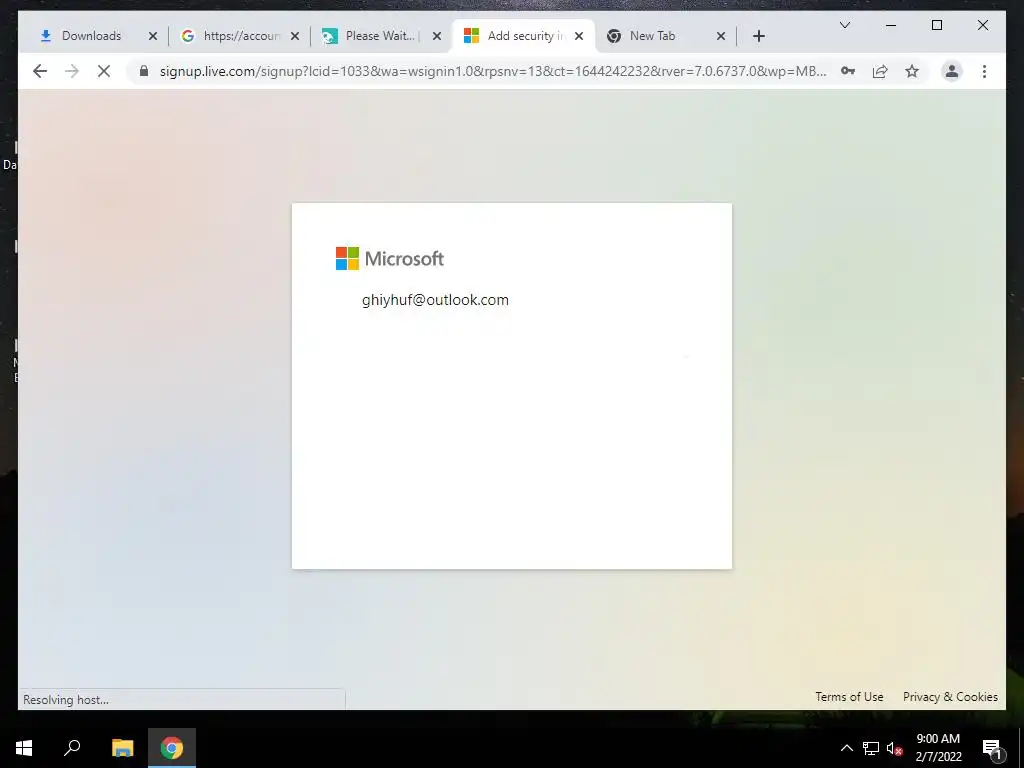Open the notification action center
Screen dimensions: 1024x768
click(992, 748)
